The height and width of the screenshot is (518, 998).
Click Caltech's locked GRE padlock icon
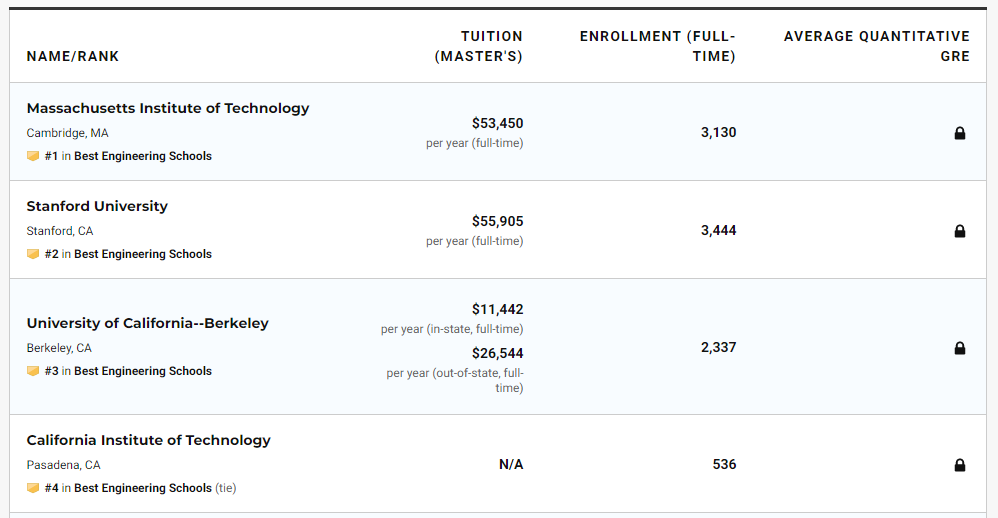960,465
